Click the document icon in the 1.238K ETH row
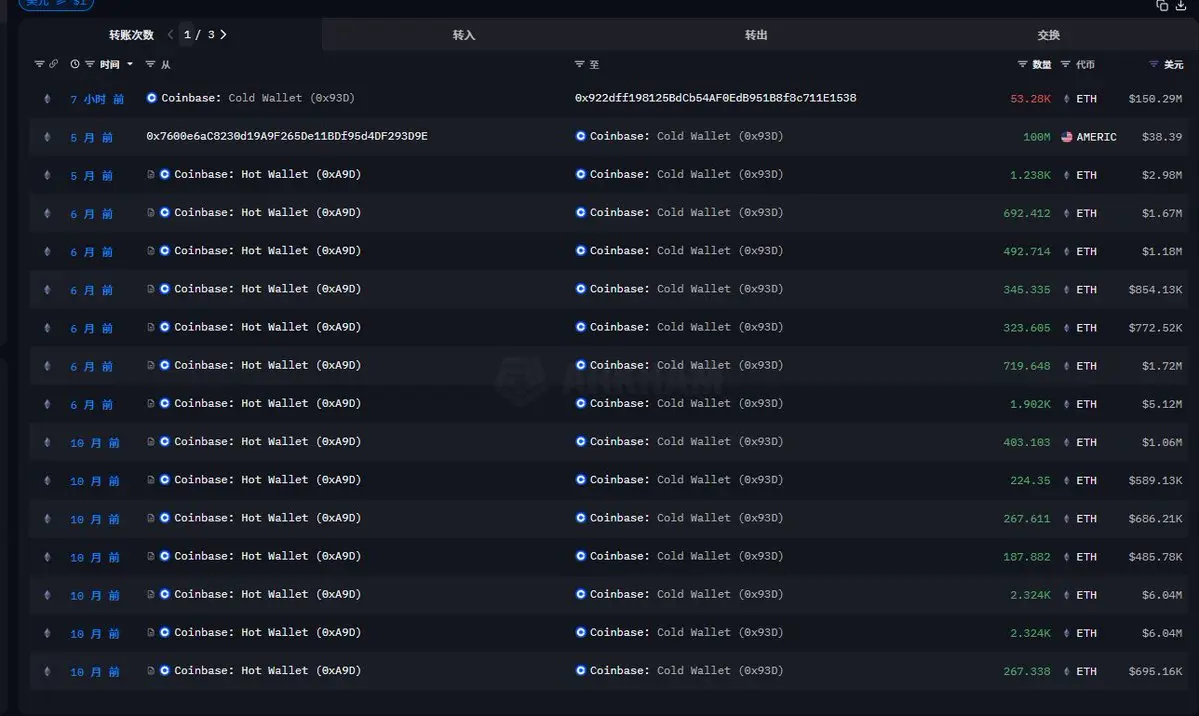Viewport: 1199px width, 716px height. [x=151, y=174]
